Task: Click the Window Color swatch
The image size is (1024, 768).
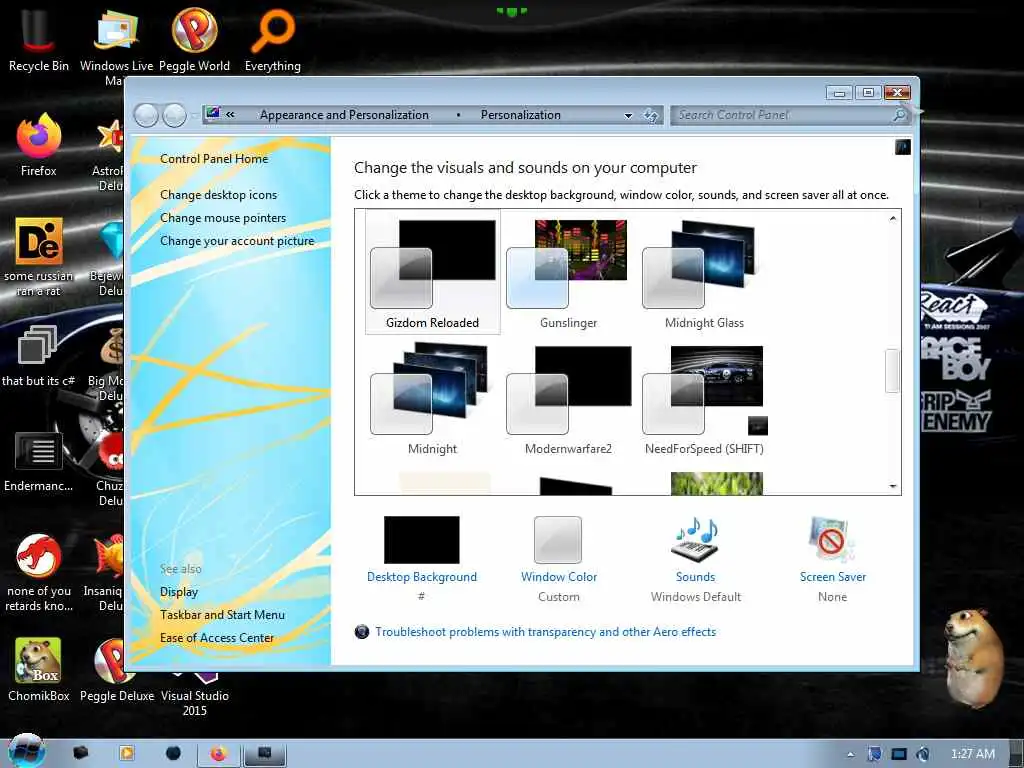Action: [558, 539]
